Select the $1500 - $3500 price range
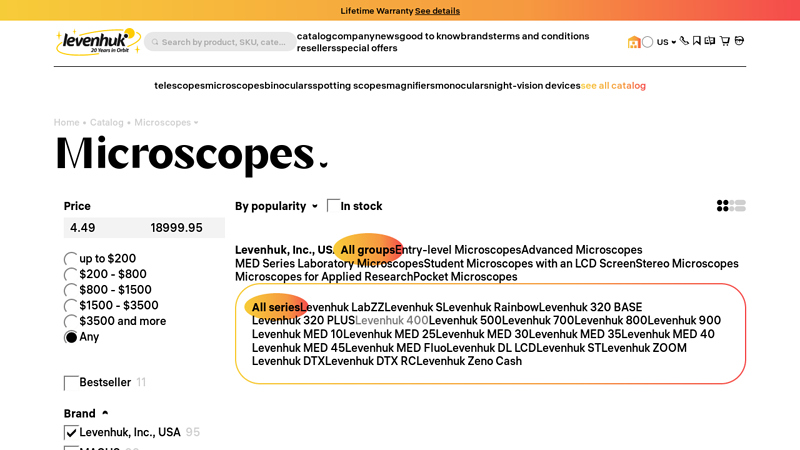800x450 pixels. pyautogui.click(x=70, y=306)
